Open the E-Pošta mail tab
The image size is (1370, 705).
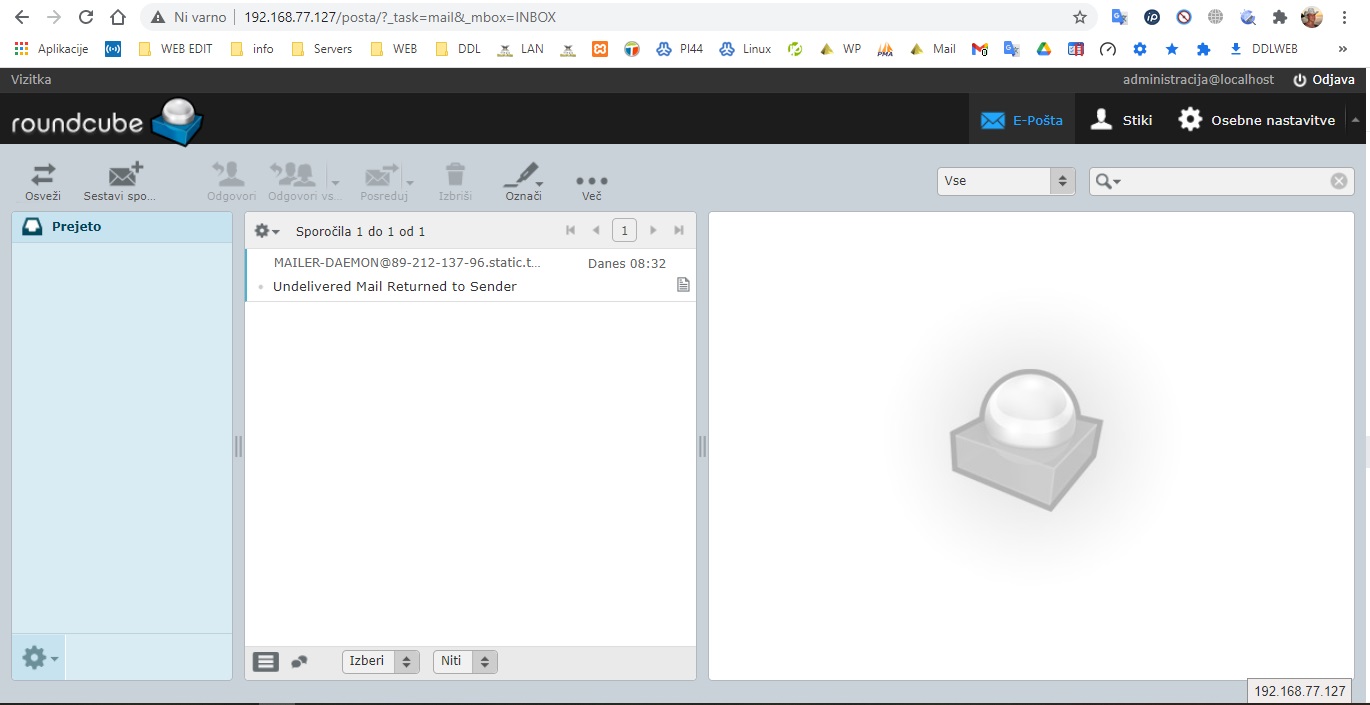(1021, 120)
